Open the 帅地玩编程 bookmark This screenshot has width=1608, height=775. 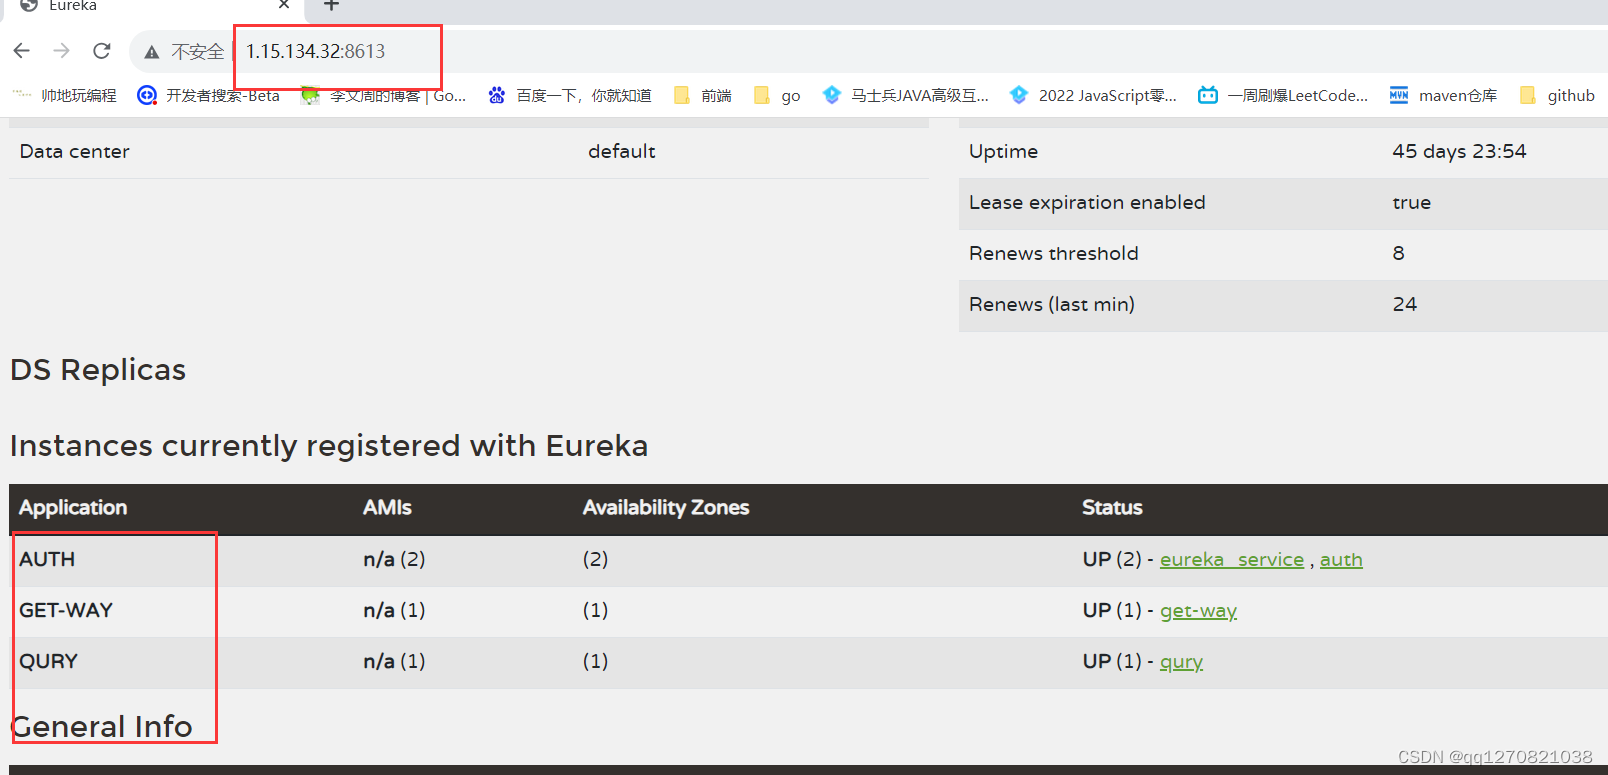65,96
